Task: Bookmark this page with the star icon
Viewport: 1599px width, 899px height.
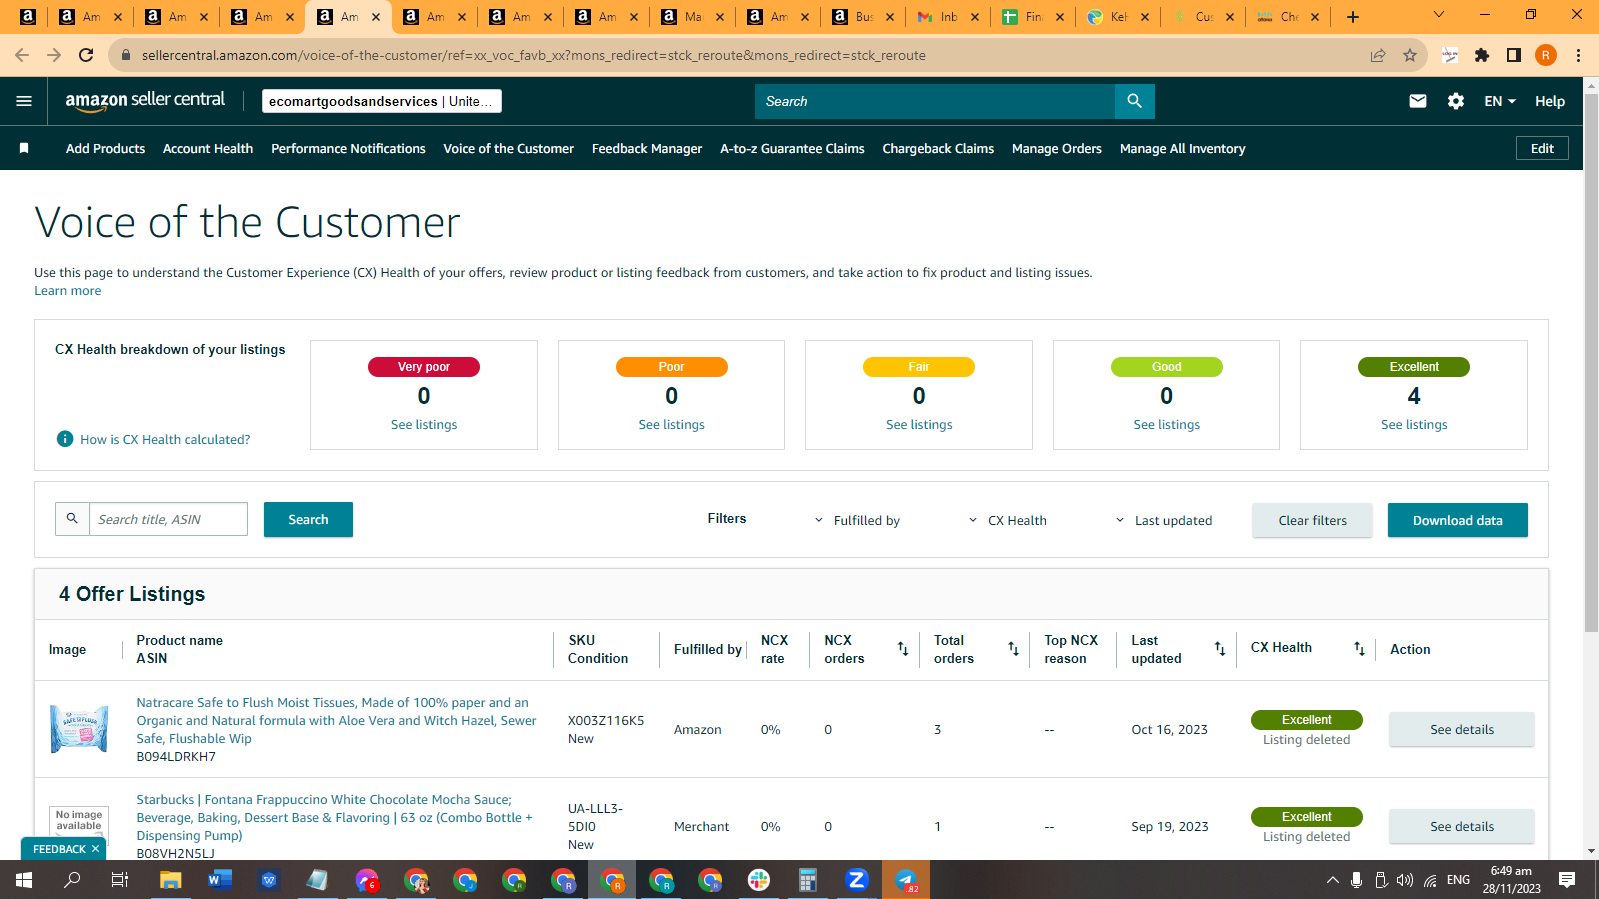Action: tap(1410, 55)
